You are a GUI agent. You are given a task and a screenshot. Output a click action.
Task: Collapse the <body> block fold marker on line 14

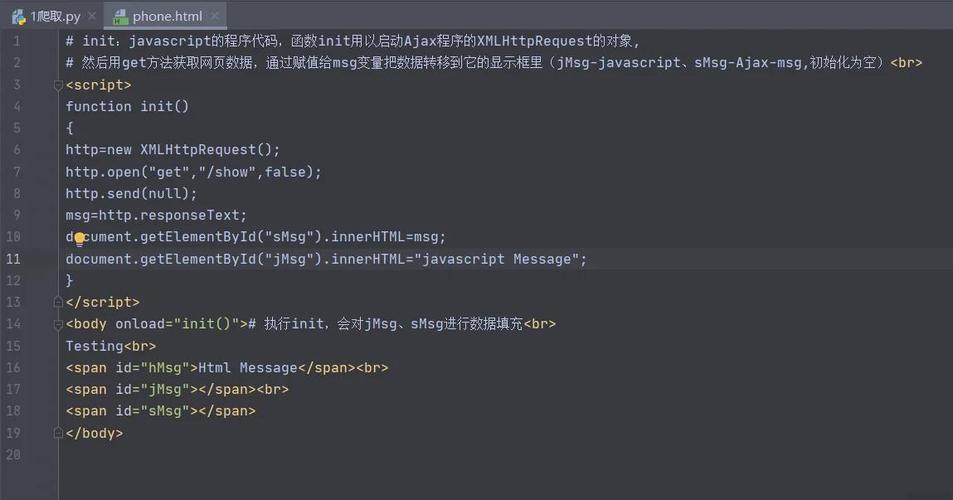pos(58,324)
